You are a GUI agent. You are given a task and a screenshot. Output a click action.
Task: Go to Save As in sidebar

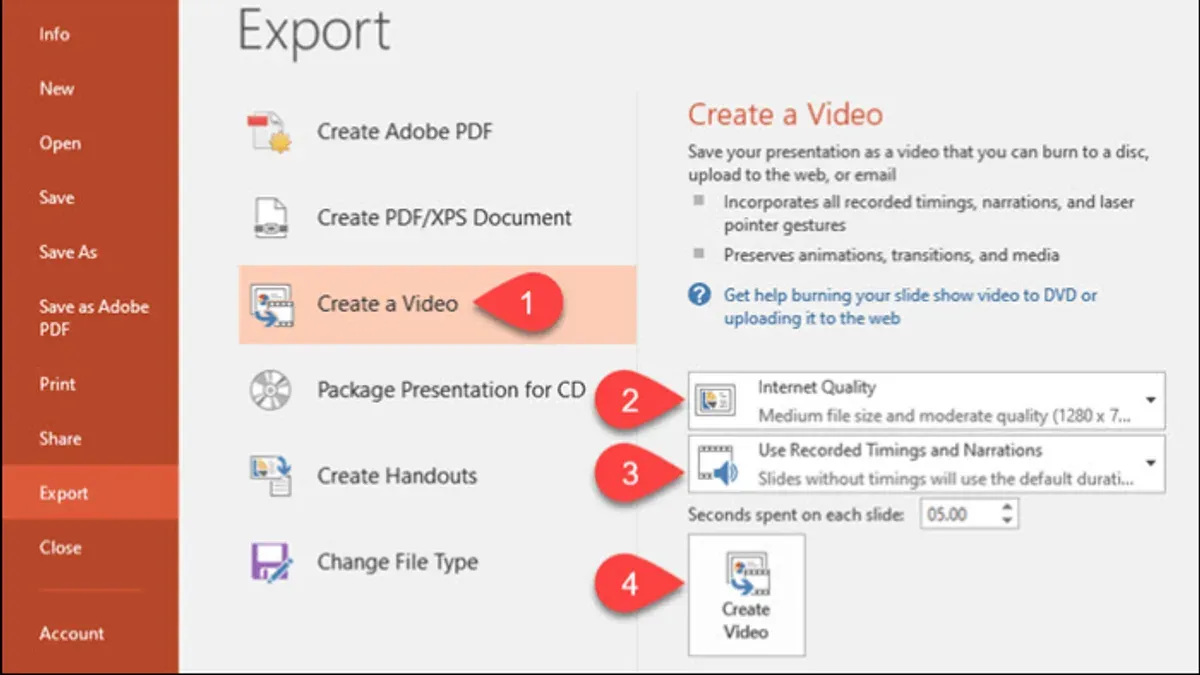(x=68, y=252)
